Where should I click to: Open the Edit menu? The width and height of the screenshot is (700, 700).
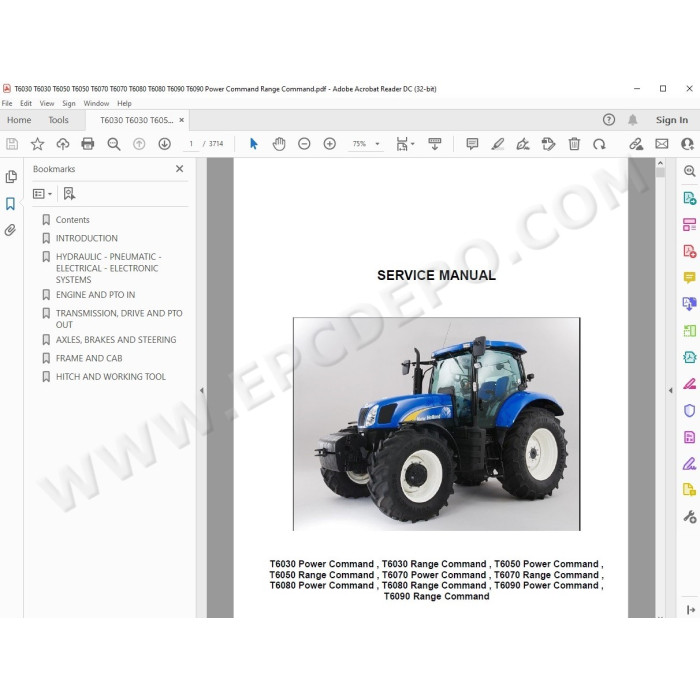[26, 103]
